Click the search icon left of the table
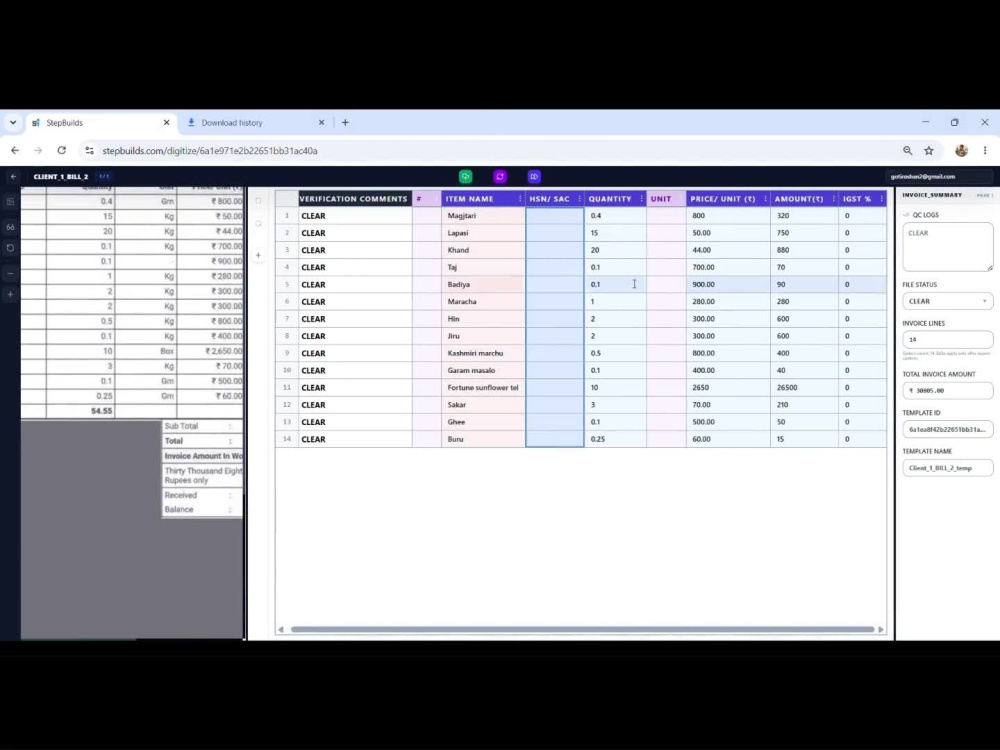Screen dimensions: 1000x750 258,224
